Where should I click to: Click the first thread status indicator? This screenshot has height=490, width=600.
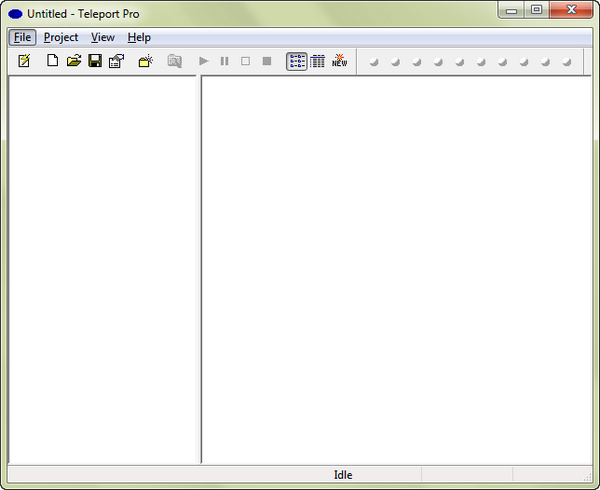click(x=374, y=61)
